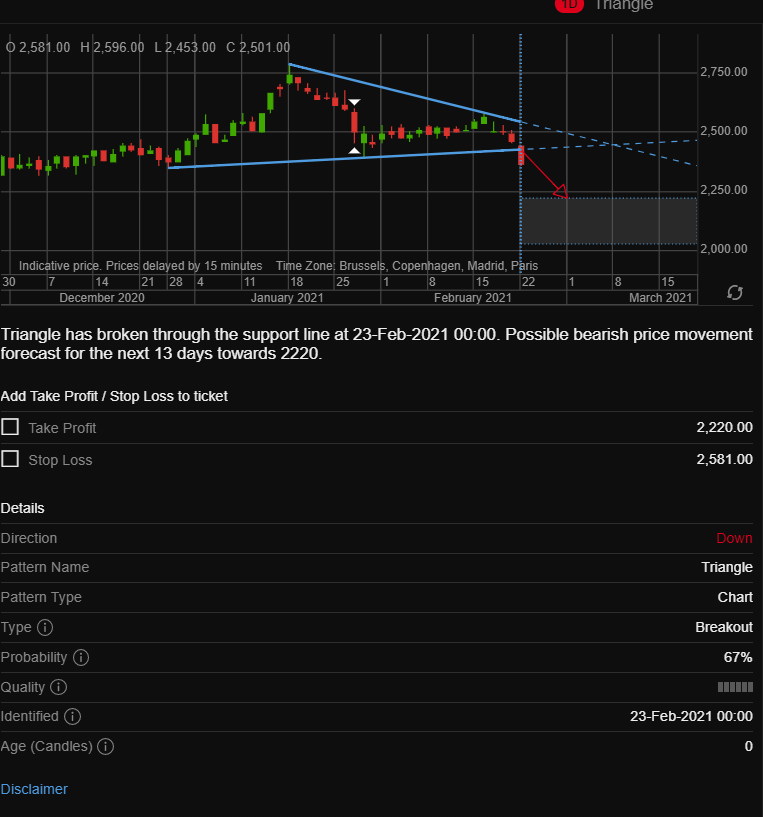Click the 2,750.00 price axis label
Screen dimensions: 763x817
pyautogui.click(x=724, y=72)
